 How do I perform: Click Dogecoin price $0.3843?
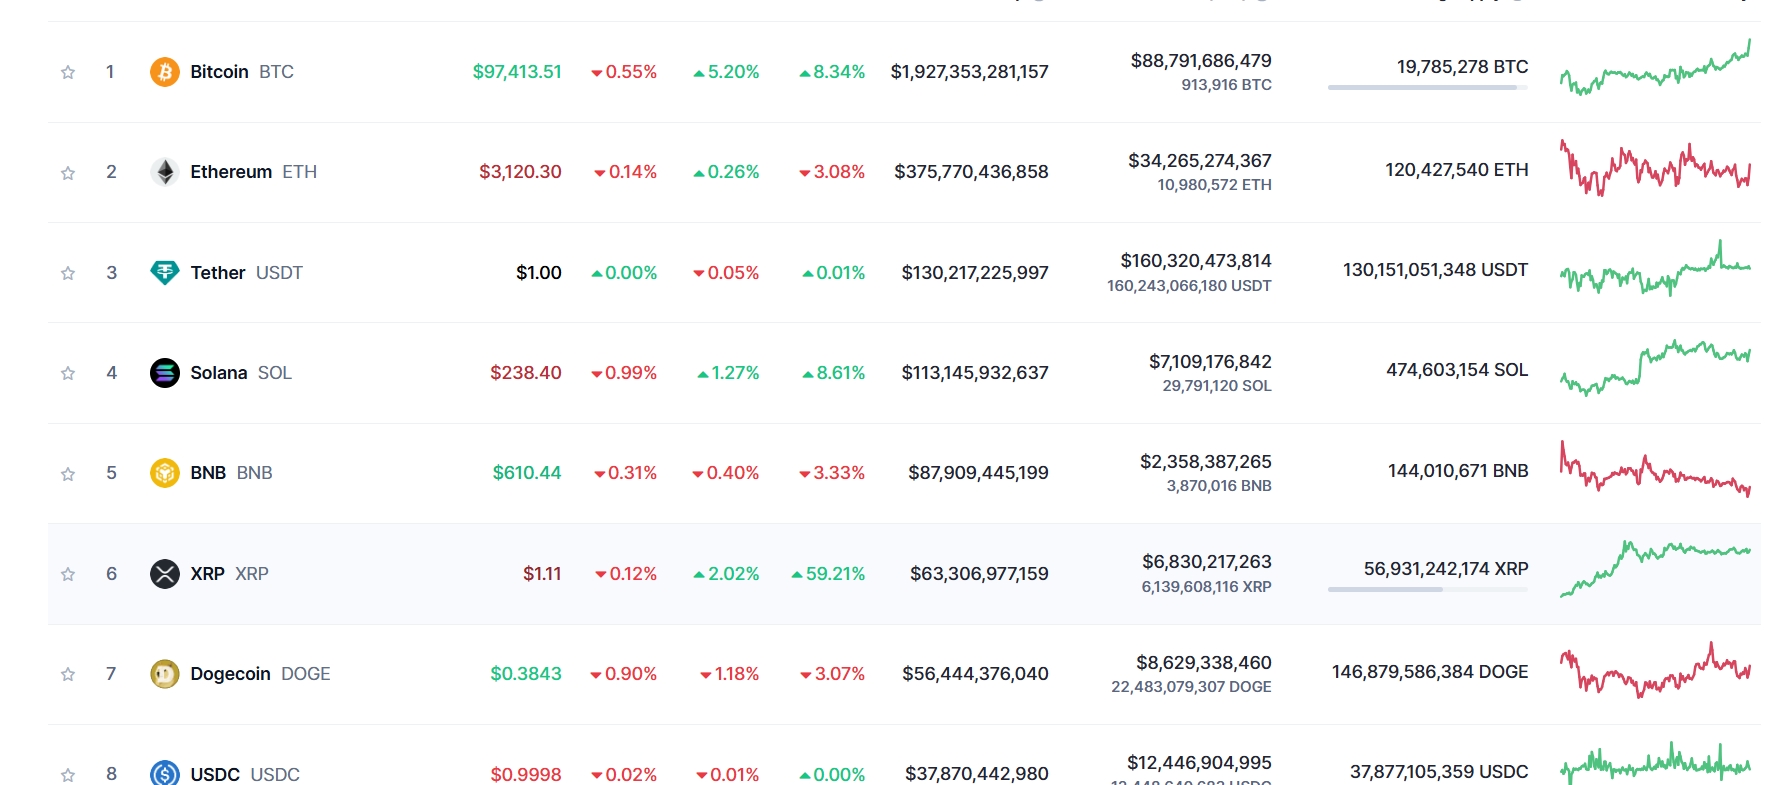tap(526, 674)
